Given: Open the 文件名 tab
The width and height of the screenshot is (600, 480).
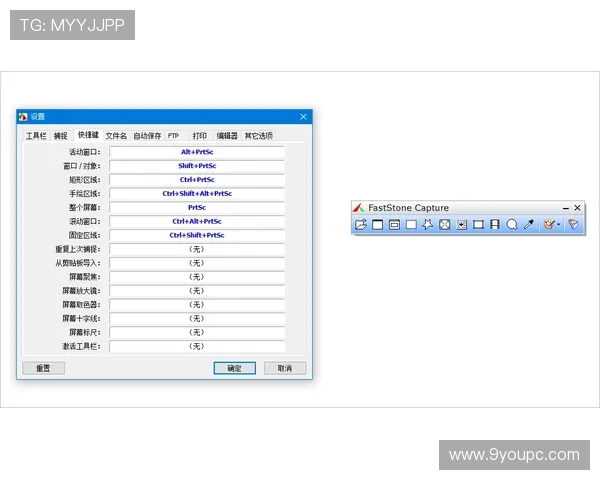Looking at the screenshot, I should point(116,136).
